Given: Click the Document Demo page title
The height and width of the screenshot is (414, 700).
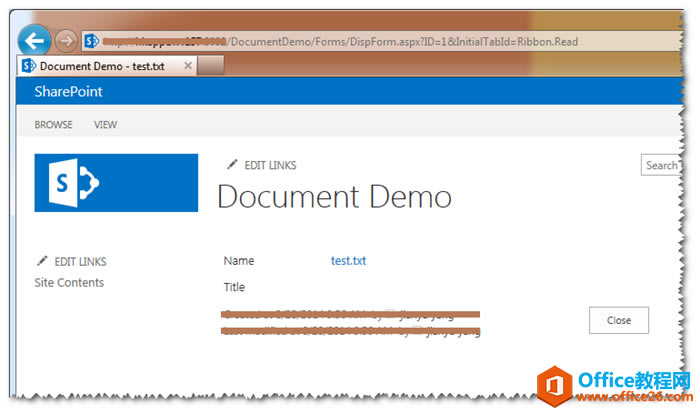Looking at the screenshot, I should (334, 197).
